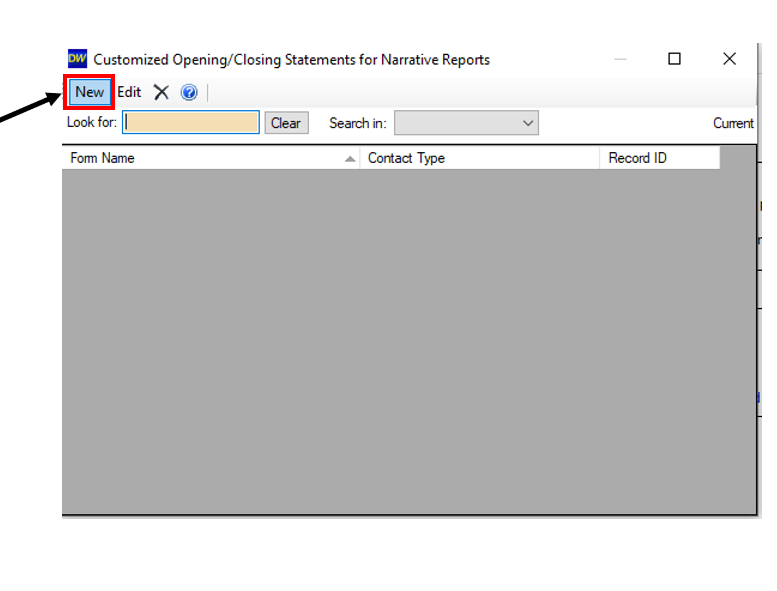Viewport: 777px width, 591px height.
Task: Click the New toolbar button
Action: click(90, 92)
